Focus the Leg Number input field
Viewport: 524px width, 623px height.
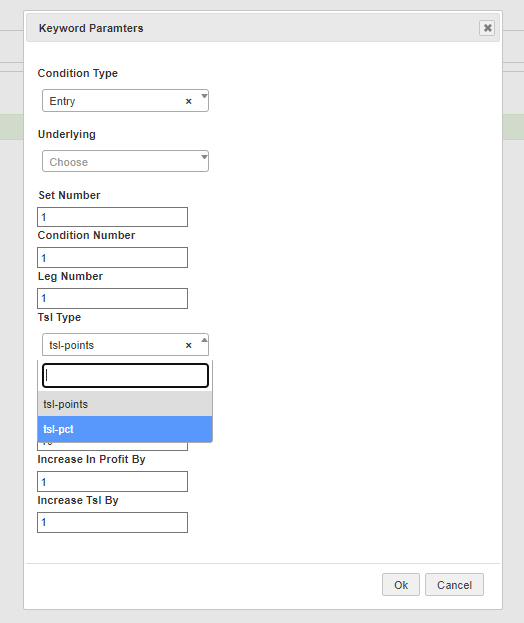[112, 298]
